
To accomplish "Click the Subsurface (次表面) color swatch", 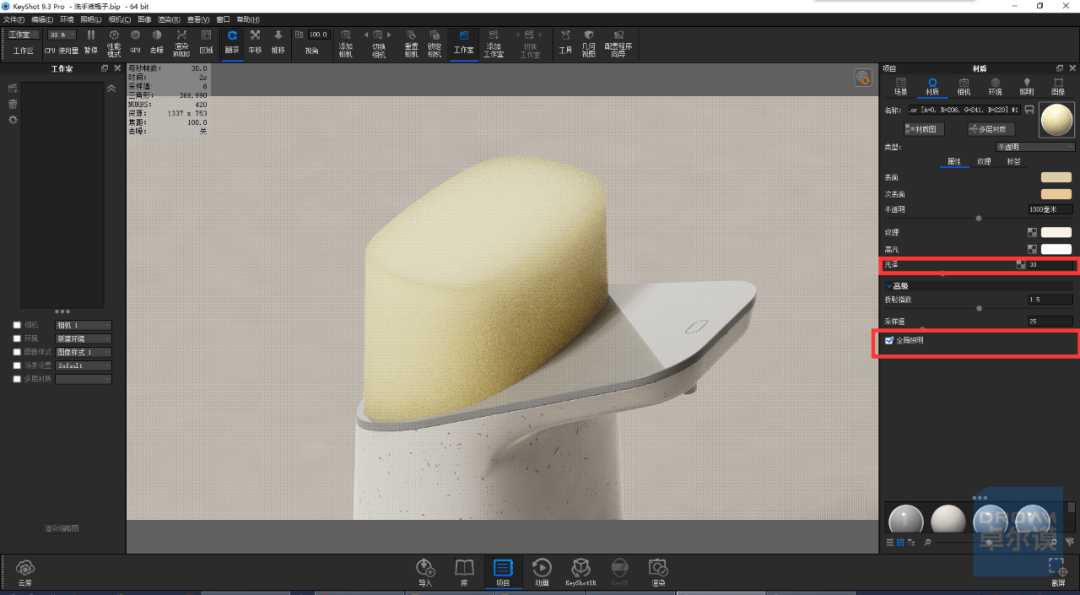I will pyautogui.click(x=1056, y=194).
